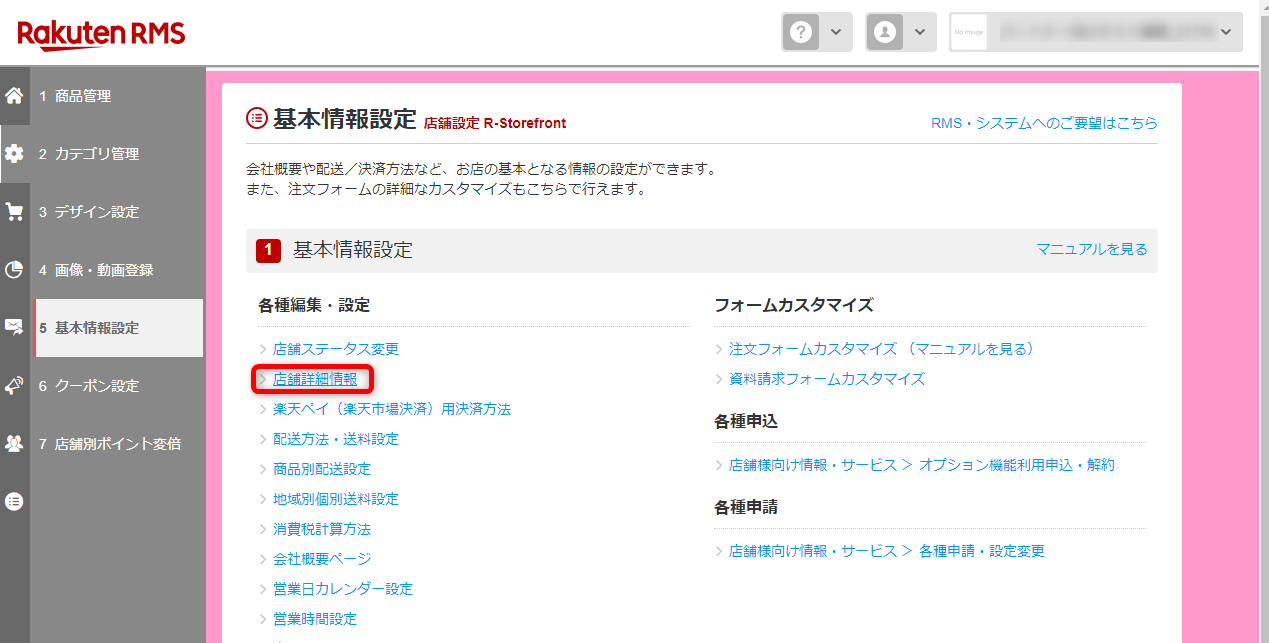Open the user account dropdown
Viewport: 1269px width, 643px height.
(900, 32)
